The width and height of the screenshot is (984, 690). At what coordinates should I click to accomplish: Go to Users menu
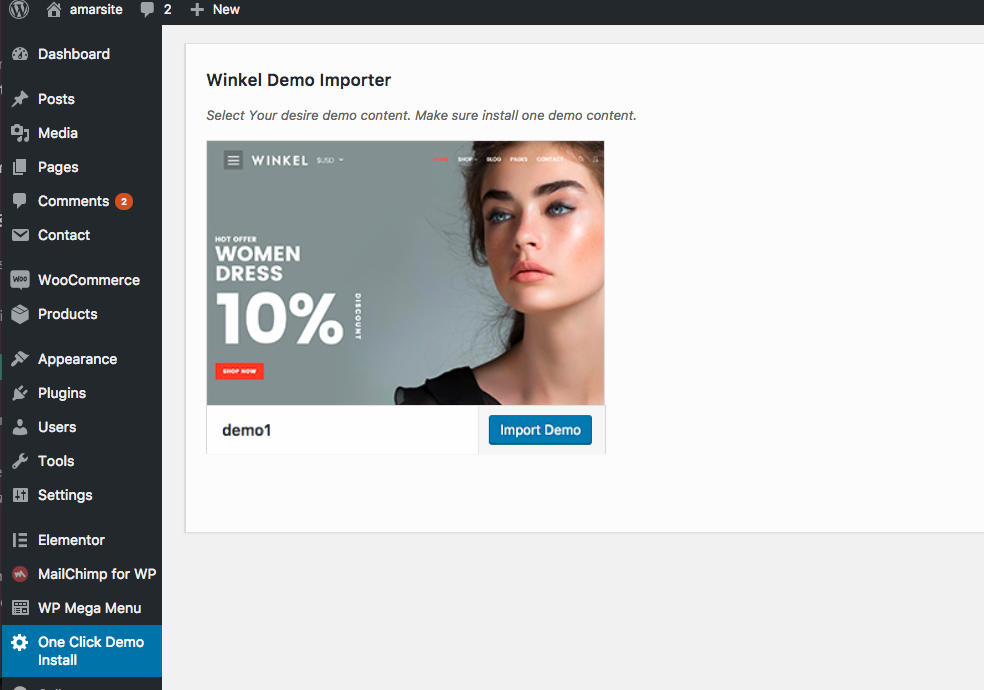[x=57, y=427]
